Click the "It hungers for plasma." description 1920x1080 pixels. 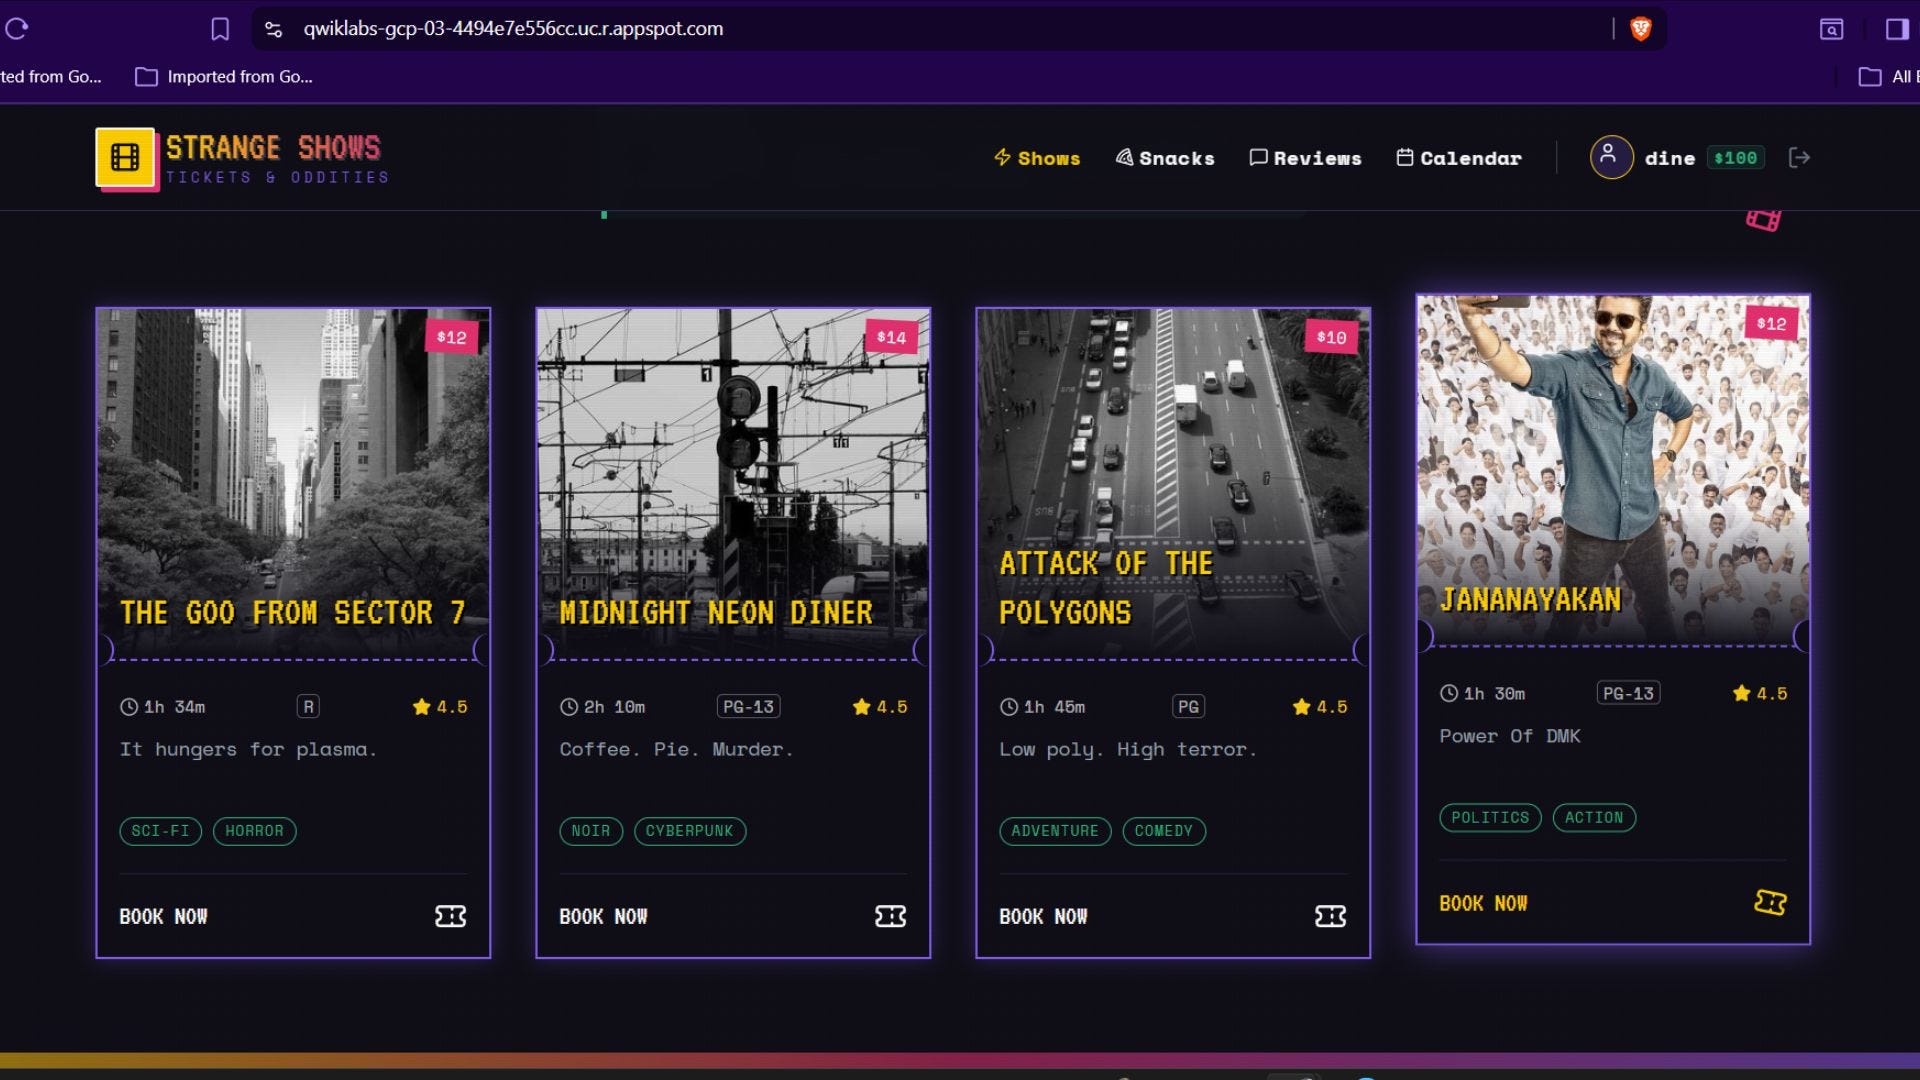pos(248,750)
